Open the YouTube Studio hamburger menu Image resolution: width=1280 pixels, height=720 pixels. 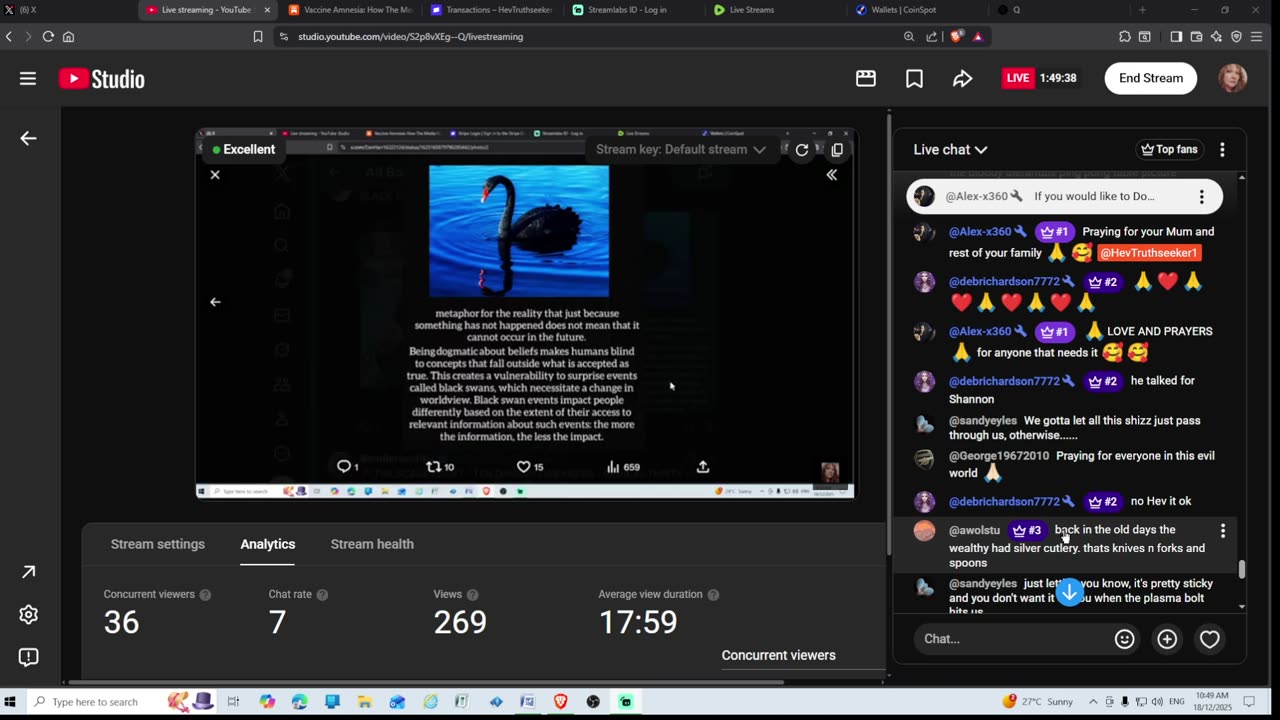pos(28,78)
